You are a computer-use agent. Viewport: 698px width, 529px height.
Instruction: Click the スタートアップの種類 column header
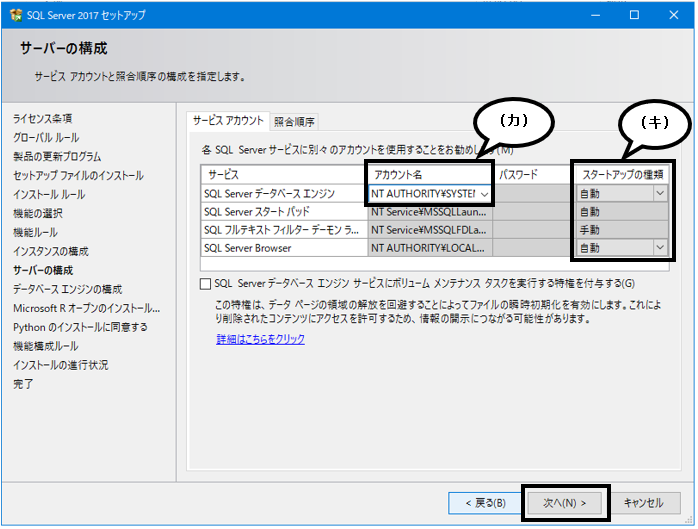[623, 175]
